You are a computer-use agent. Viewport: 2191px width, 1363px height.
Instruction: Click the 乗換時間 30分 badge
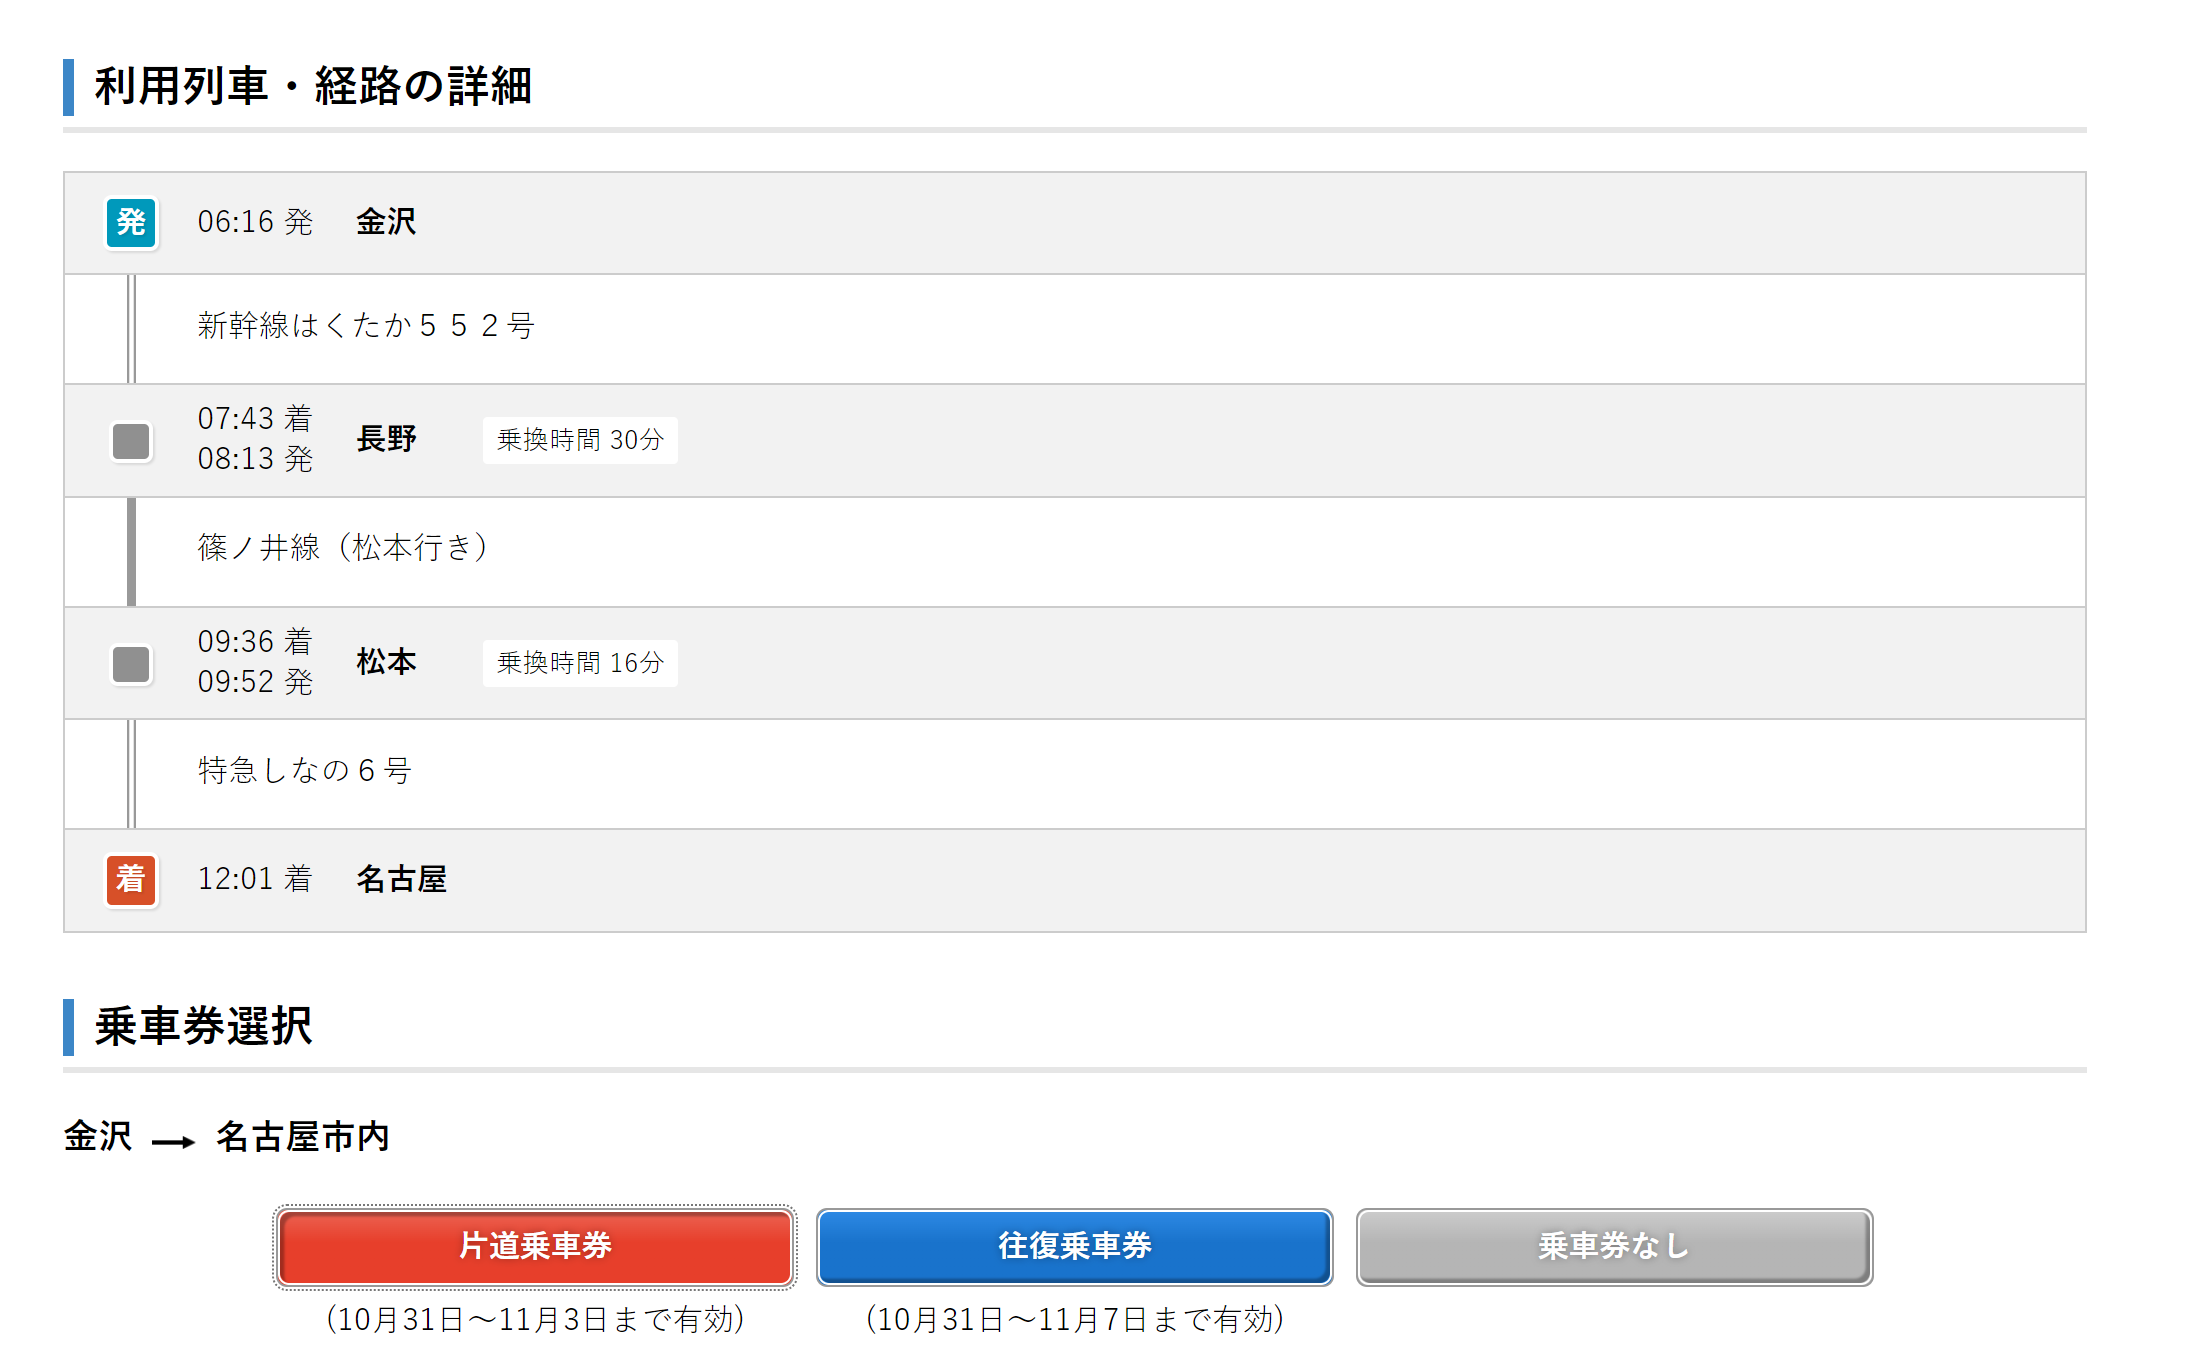point(580,440)
